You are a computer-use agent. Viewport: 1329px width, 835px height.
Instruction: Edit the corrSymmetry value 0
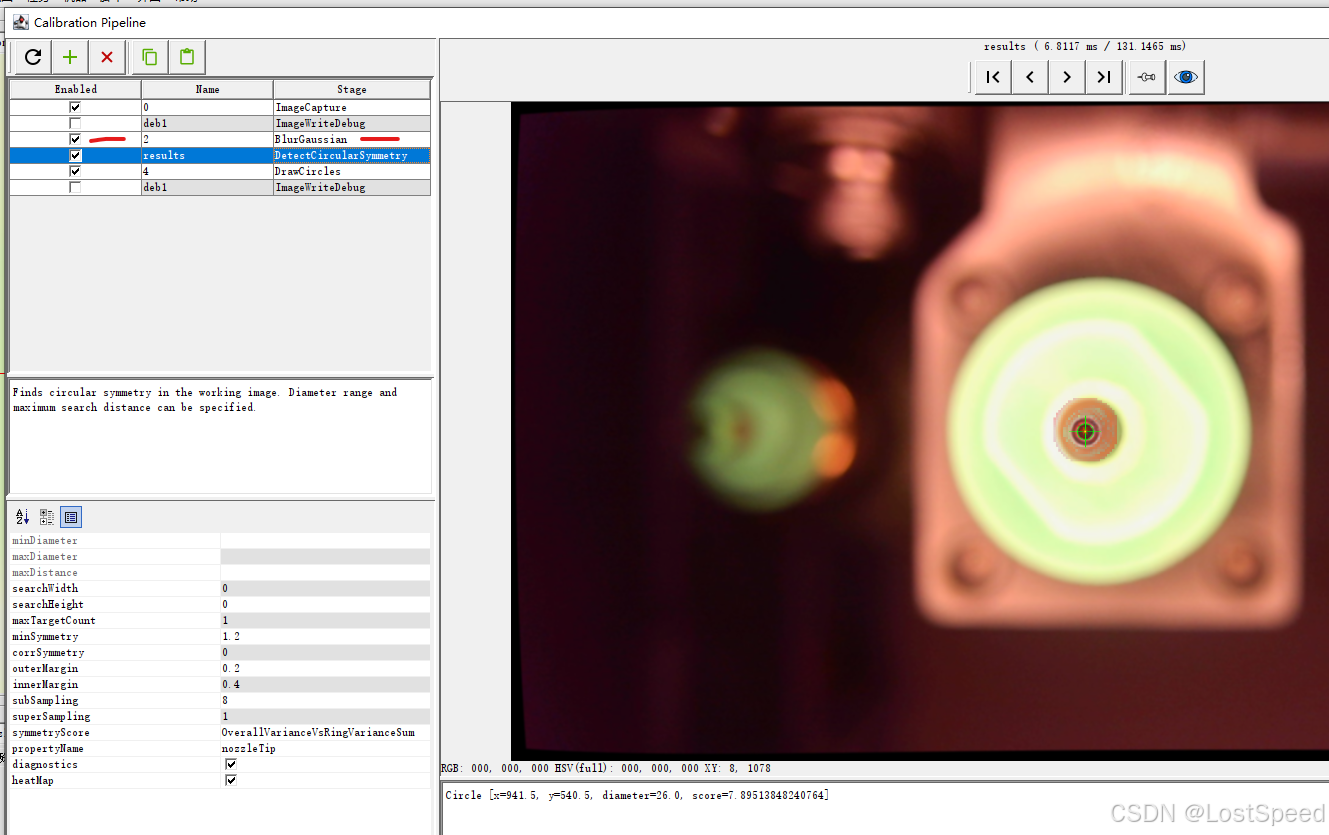(x=325, y=652)
